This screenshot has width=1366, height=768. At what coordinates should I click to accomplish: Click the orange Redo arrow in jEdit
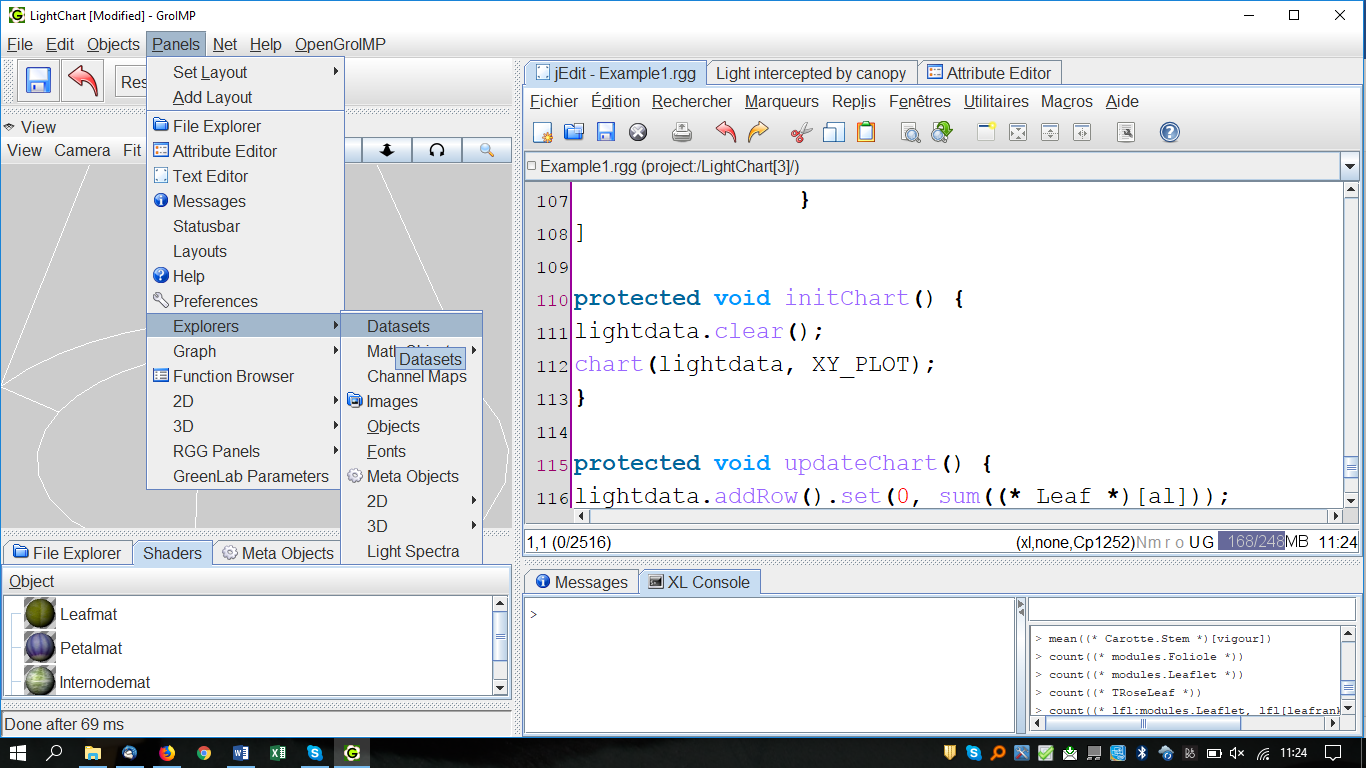pyautogui.click(x=758, y=132)
